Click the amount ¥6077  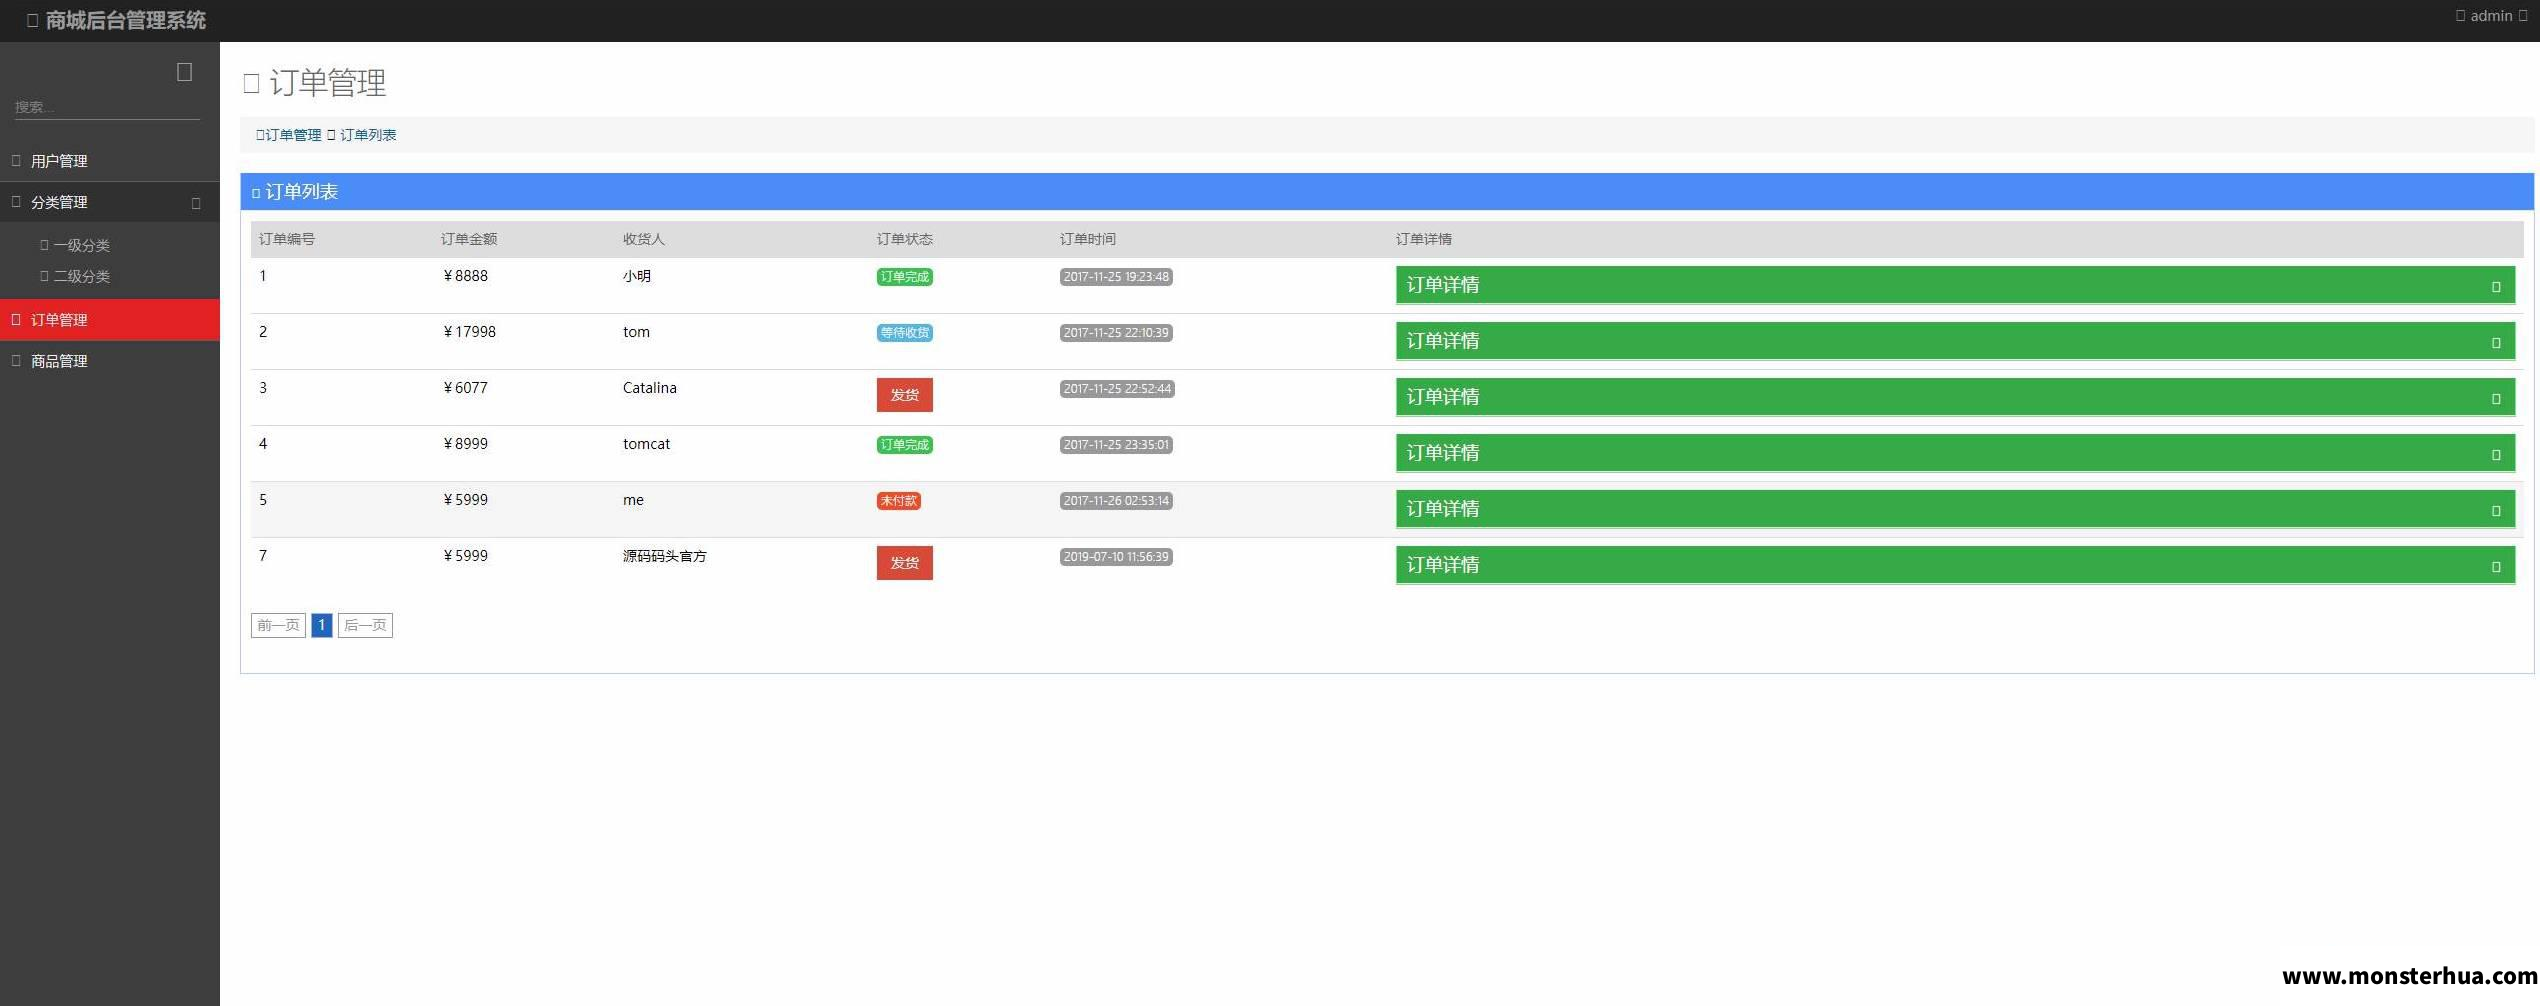click(x=465, y=388)
